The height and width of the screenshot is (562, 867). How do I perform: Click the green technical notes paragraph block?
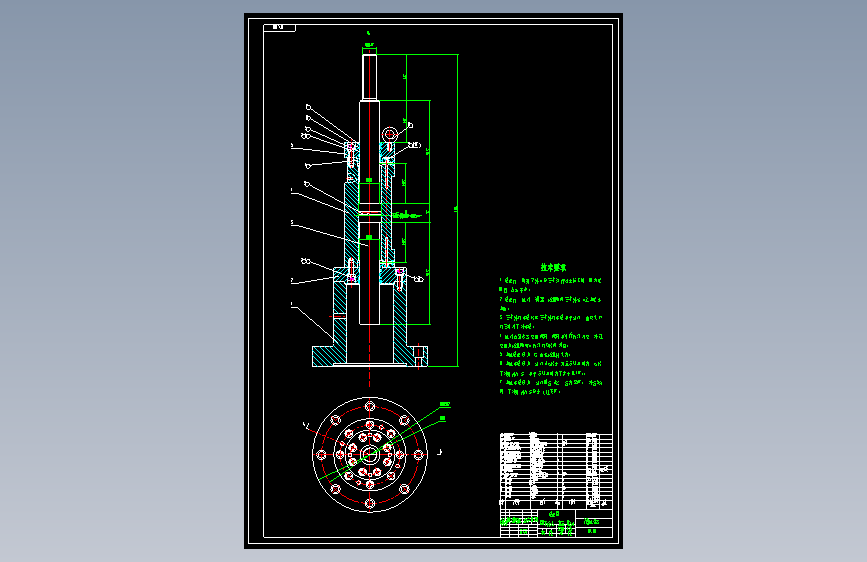point(551,336)
